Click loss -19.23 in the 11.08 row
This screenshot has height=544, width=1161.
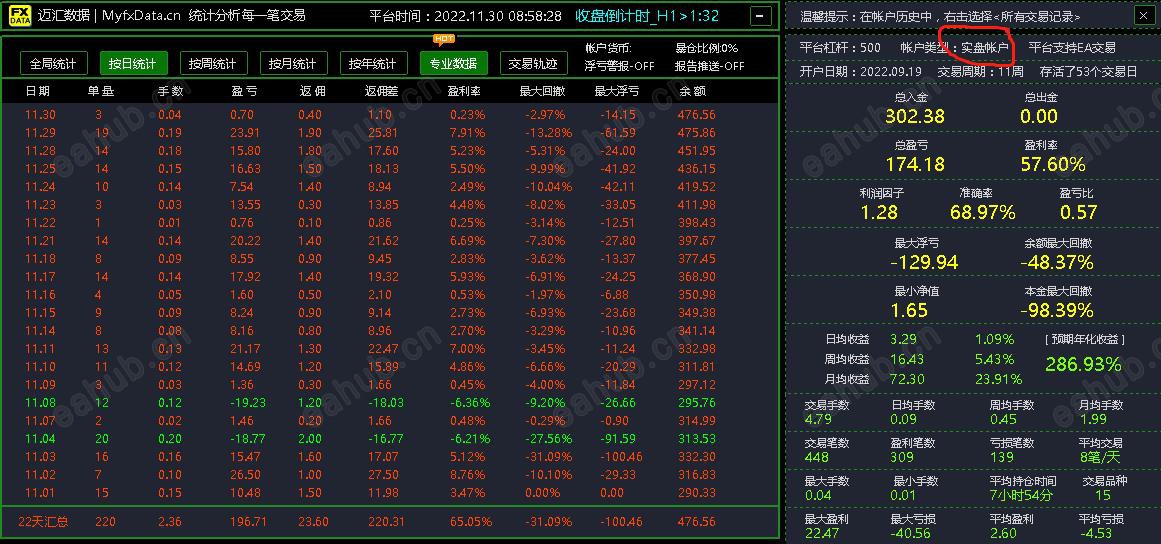[248, 403]
